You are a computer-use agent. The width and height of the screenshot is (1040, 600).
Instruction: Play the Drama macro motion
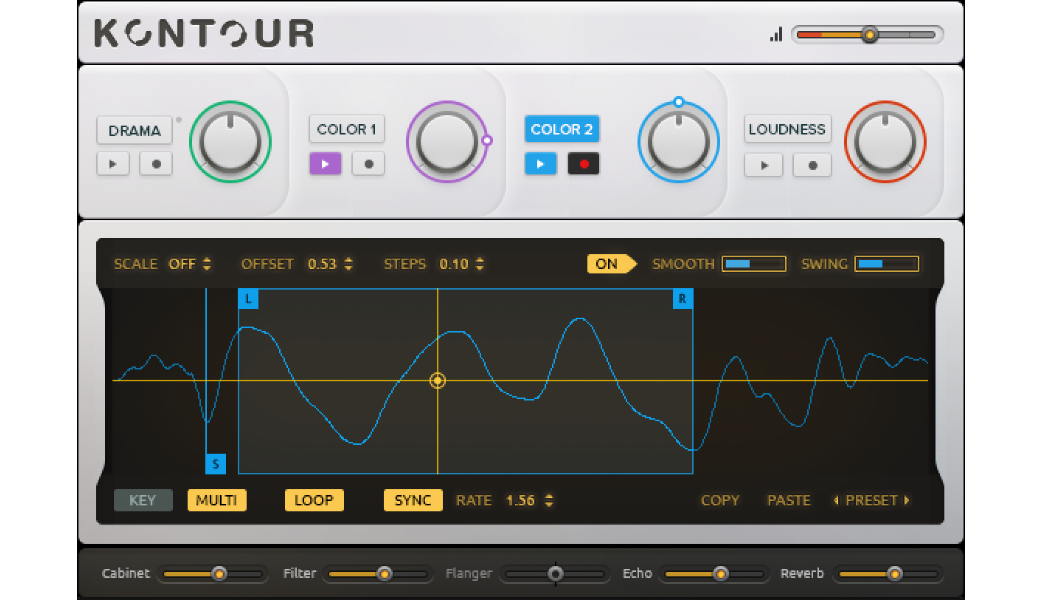tap(113, 164)
